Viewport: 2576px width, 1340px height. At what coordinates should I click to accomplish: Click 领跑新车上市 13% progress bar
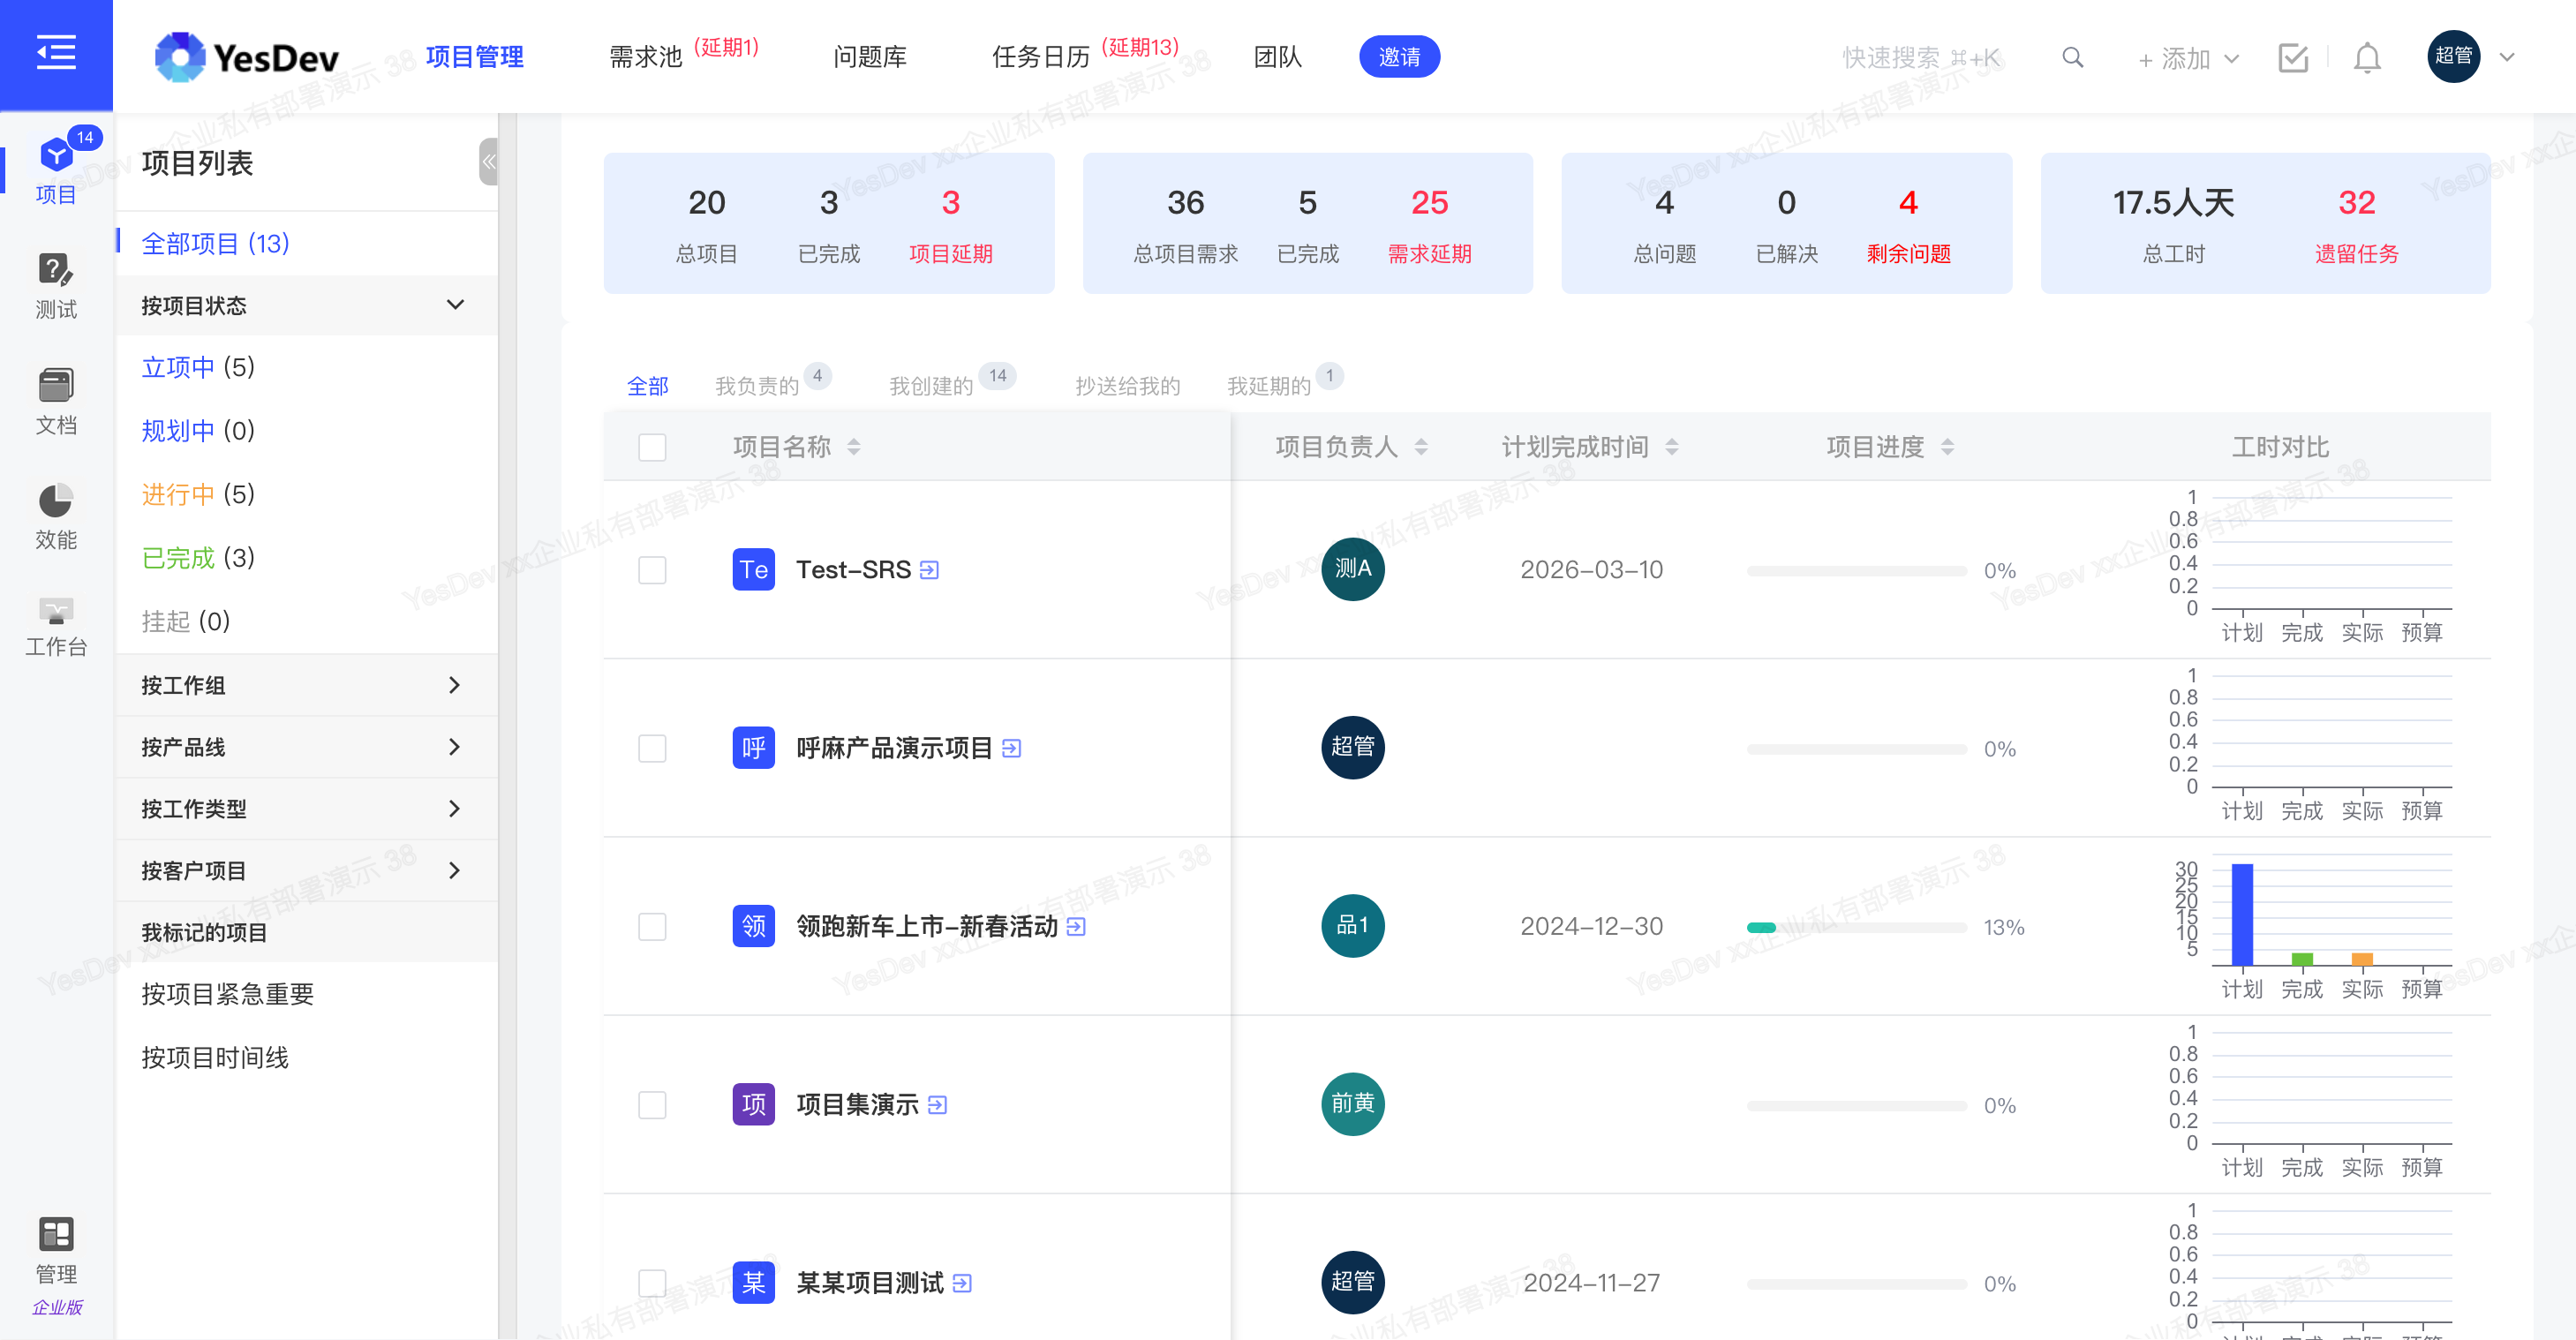[1856, 927]
